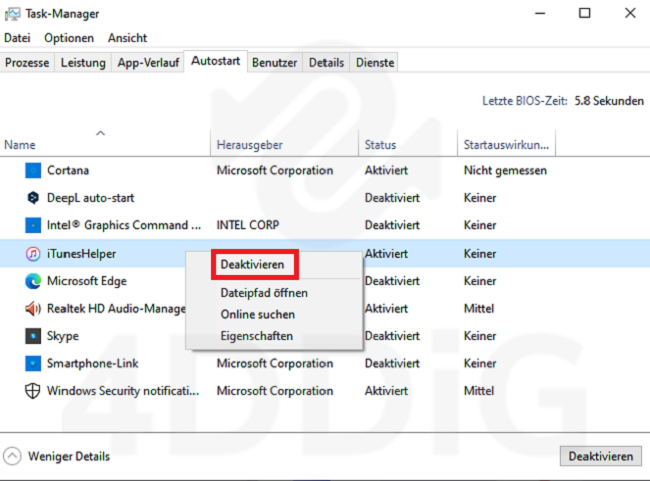The height and width of the screenshot is (481, 650).
Task: Click Cortana's Microsoft Corporation publisher cell
Action: [x=275, y=170]
